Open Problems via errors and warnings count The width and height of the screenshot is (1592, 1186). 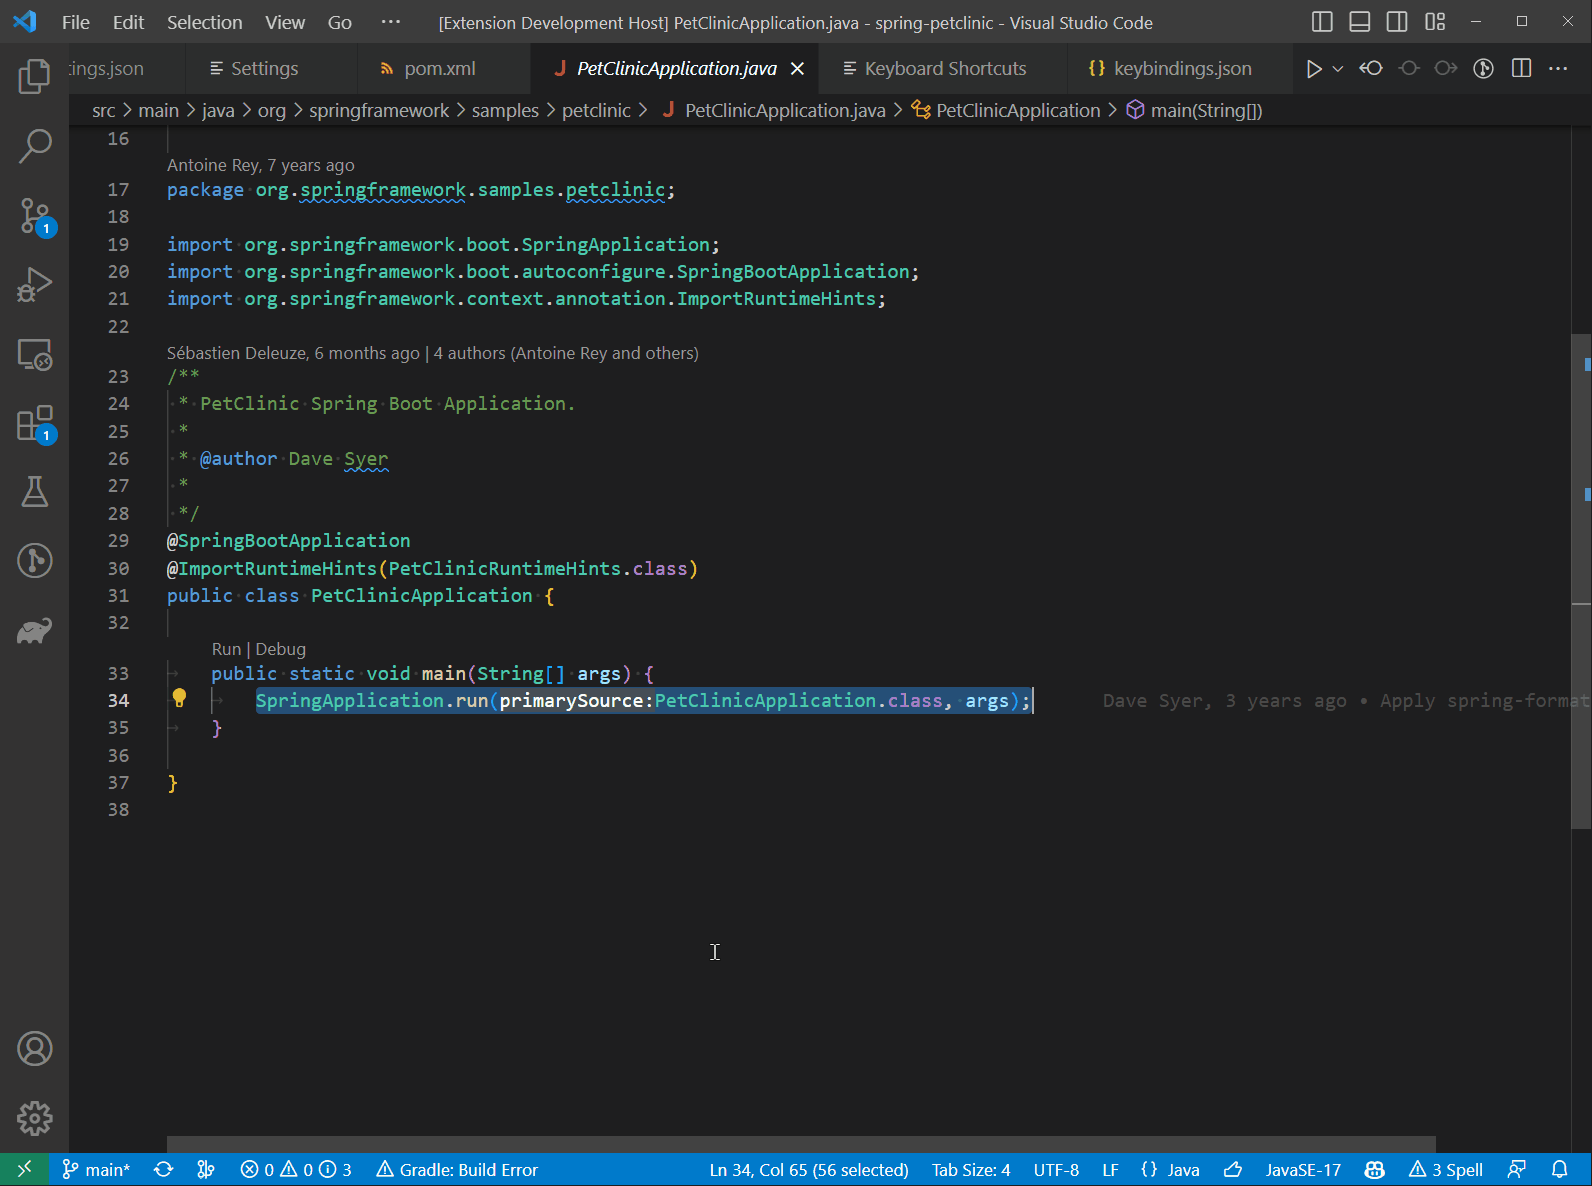(296, 1169)
